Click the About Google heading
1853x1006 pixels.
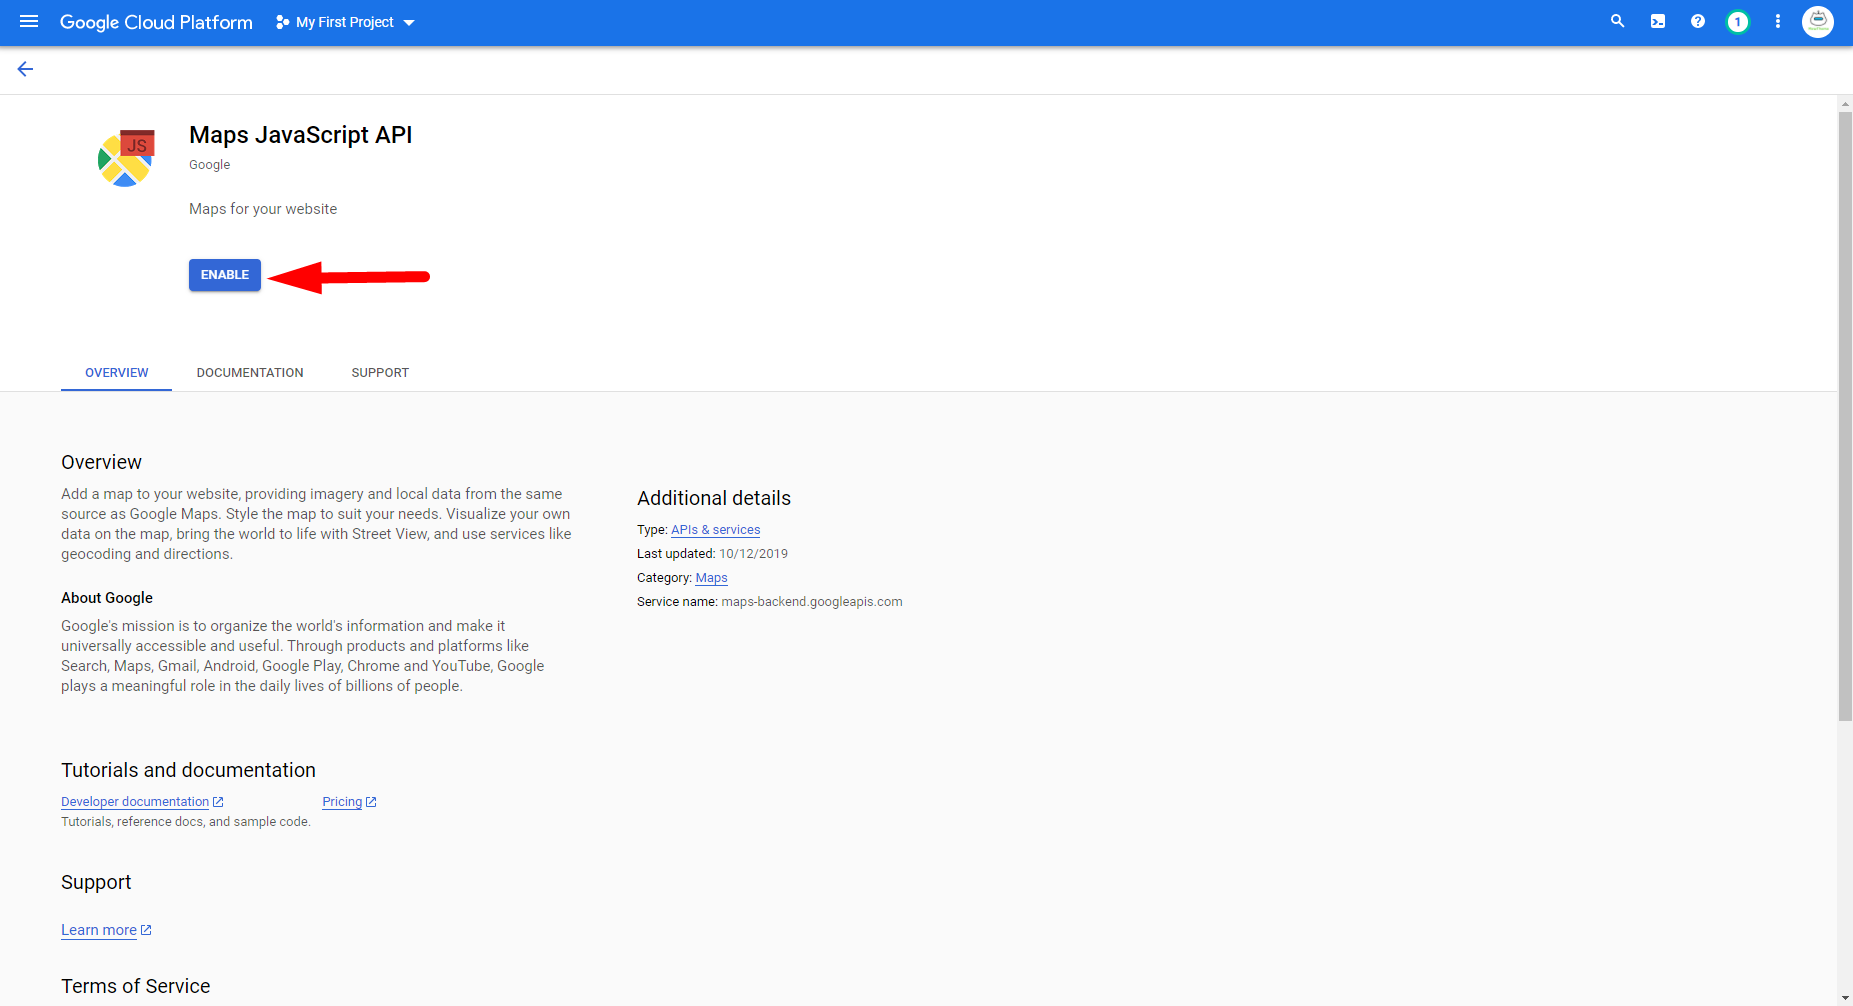tap(107, 598)
